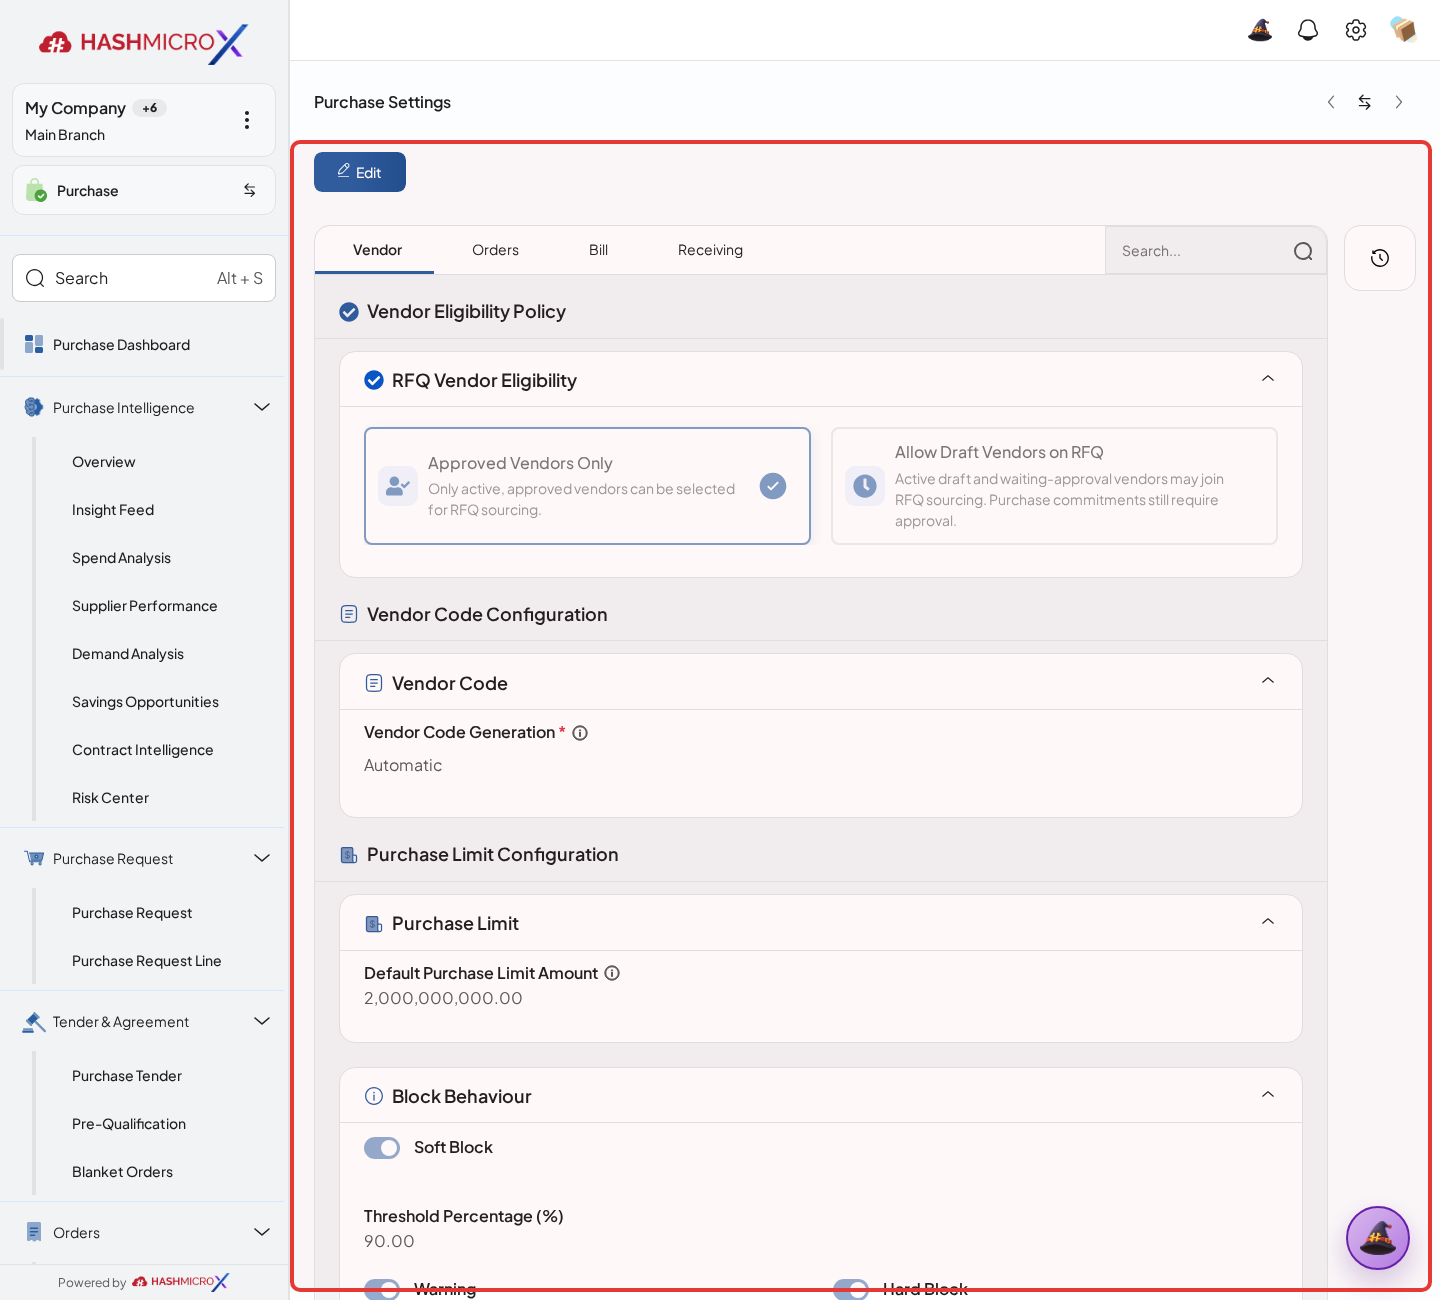Open the settings gear icon

click(1356, 30)
